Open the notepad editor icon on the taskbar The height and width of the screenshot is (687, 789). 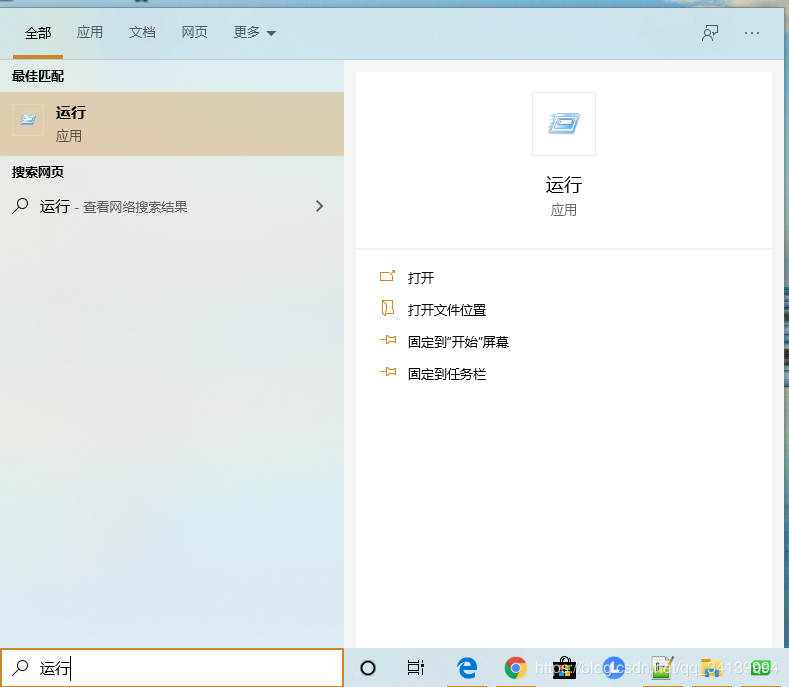click(662, 668)
